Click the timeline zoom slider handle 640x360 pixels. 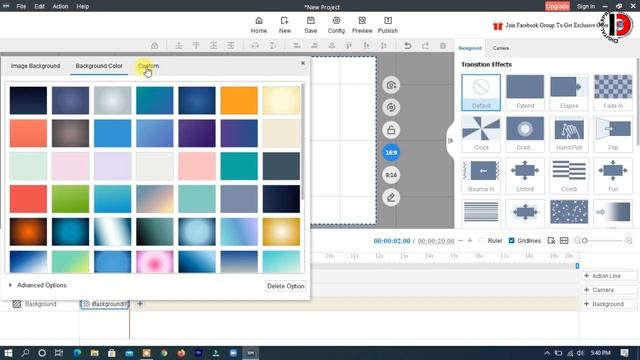point(584,241)
